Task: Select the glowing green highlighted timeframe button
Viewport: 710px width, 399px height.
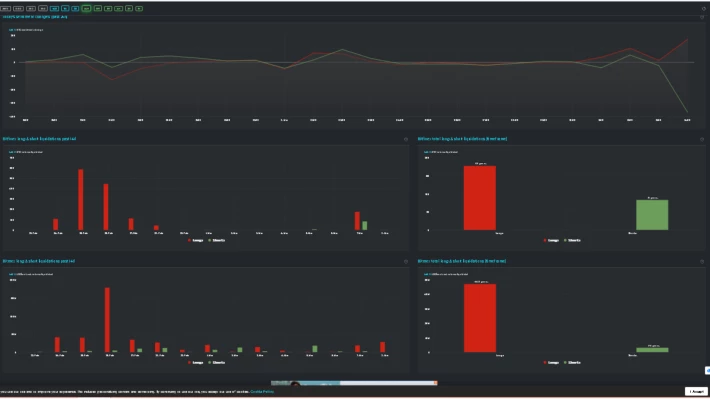Action: click(86, 9)
